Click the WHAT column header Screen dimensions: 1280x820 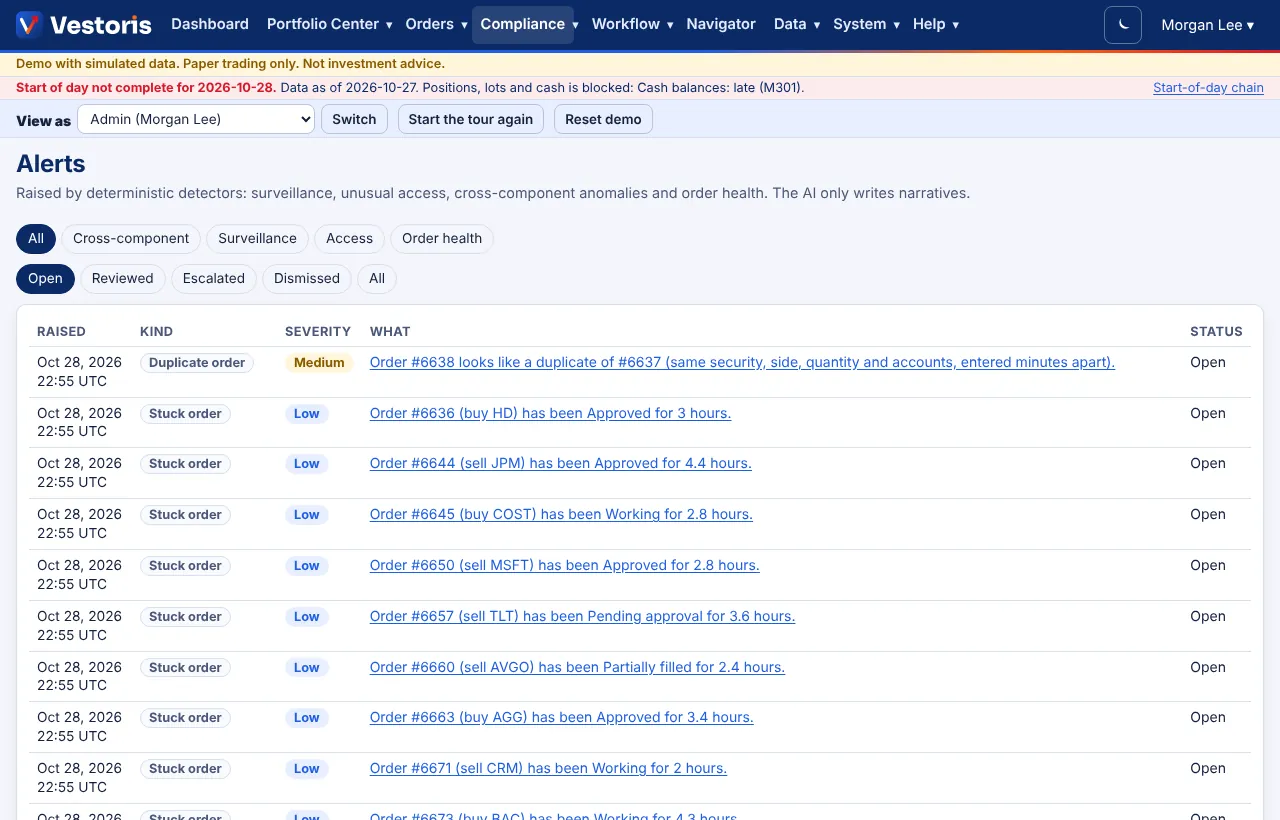point(390,331)
